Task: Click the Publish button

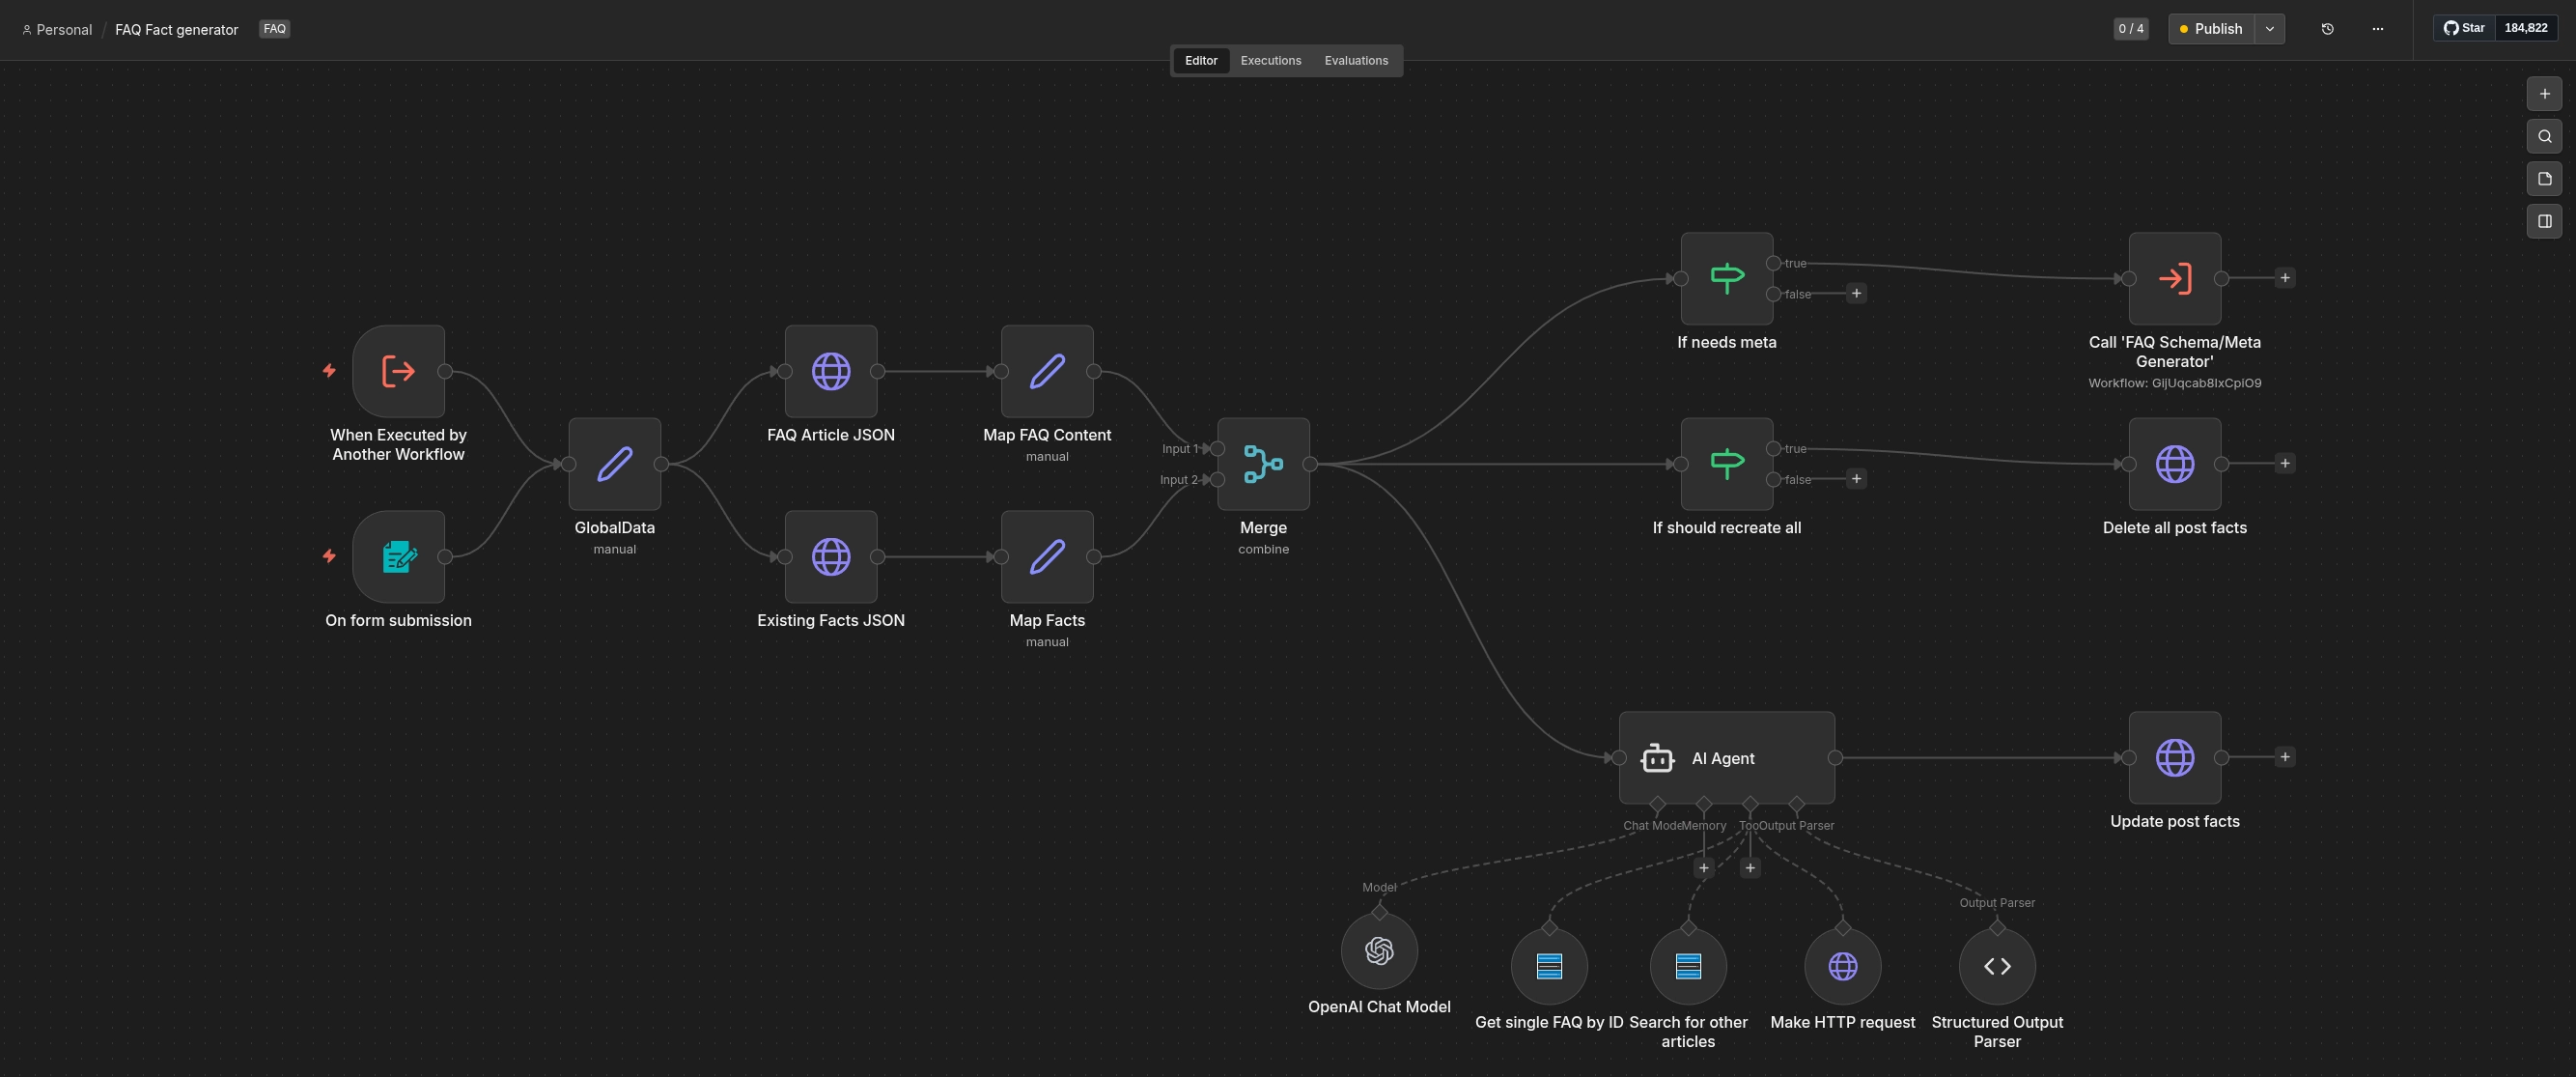Action: click(2212, 29)
